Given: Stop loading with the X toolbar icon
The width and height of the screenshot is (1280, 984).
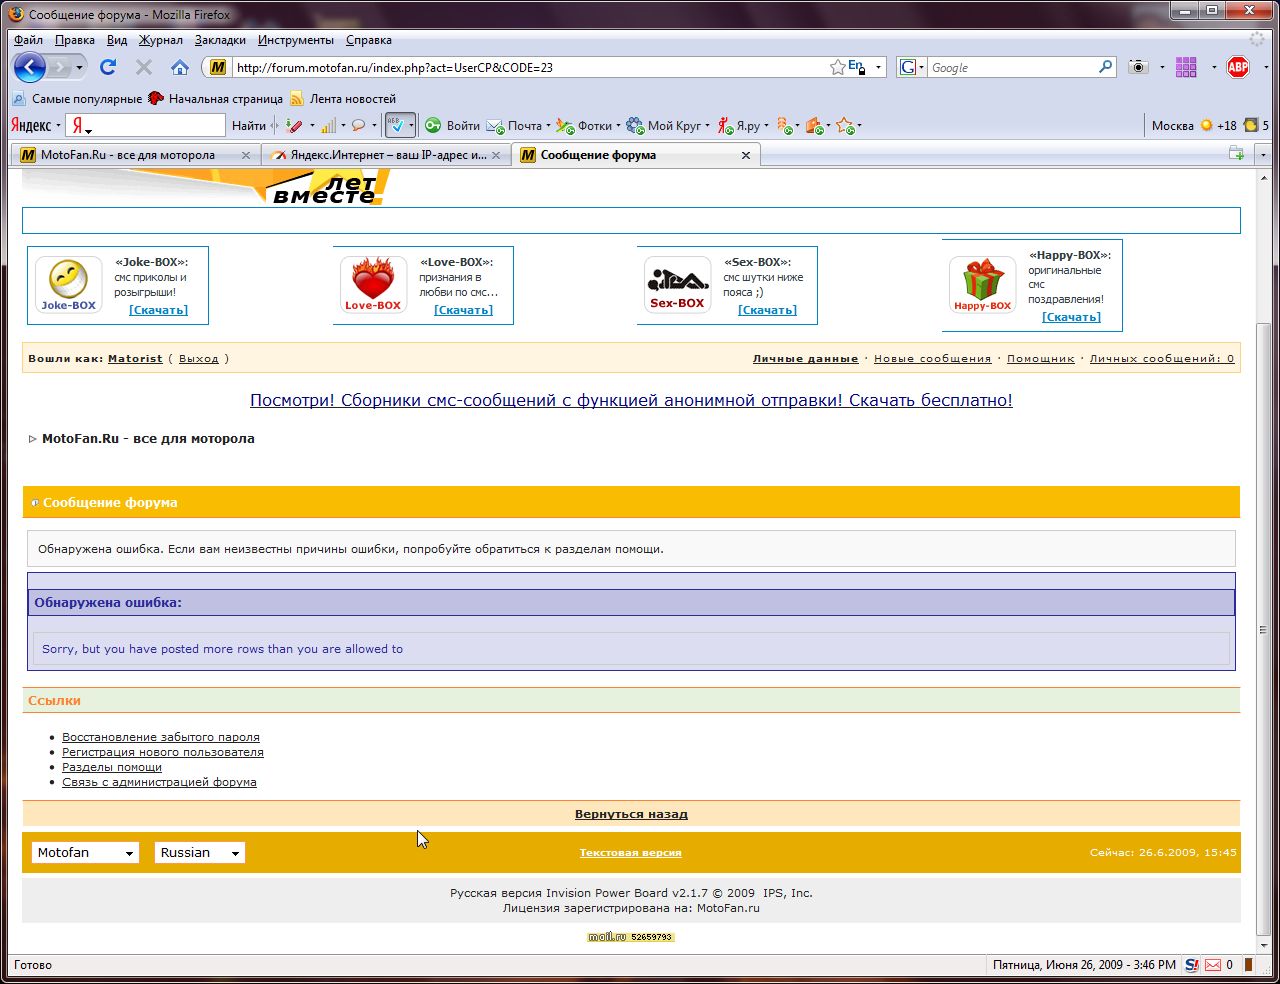Looking at the screenshot, I should point(144,67).
